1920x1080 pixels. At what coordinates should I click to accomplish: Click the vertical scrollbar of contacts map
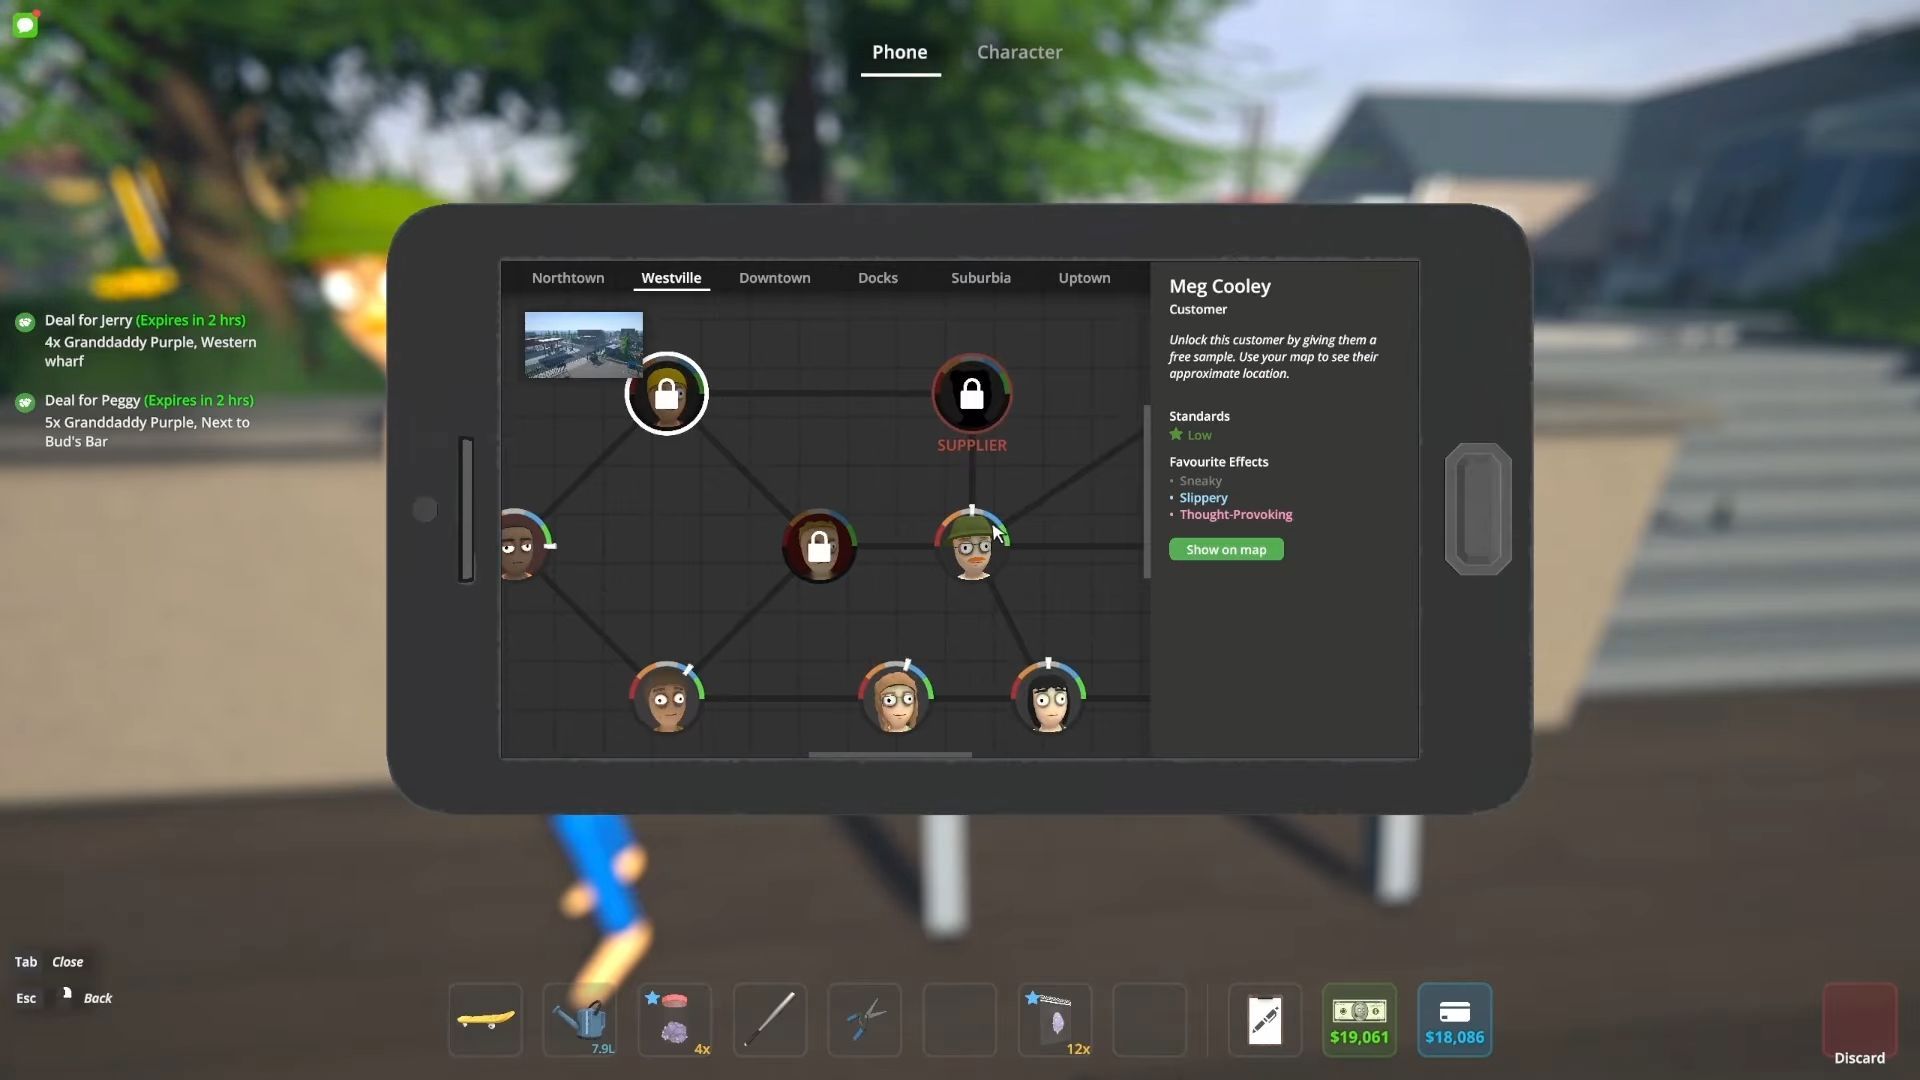pos(1147,491)
